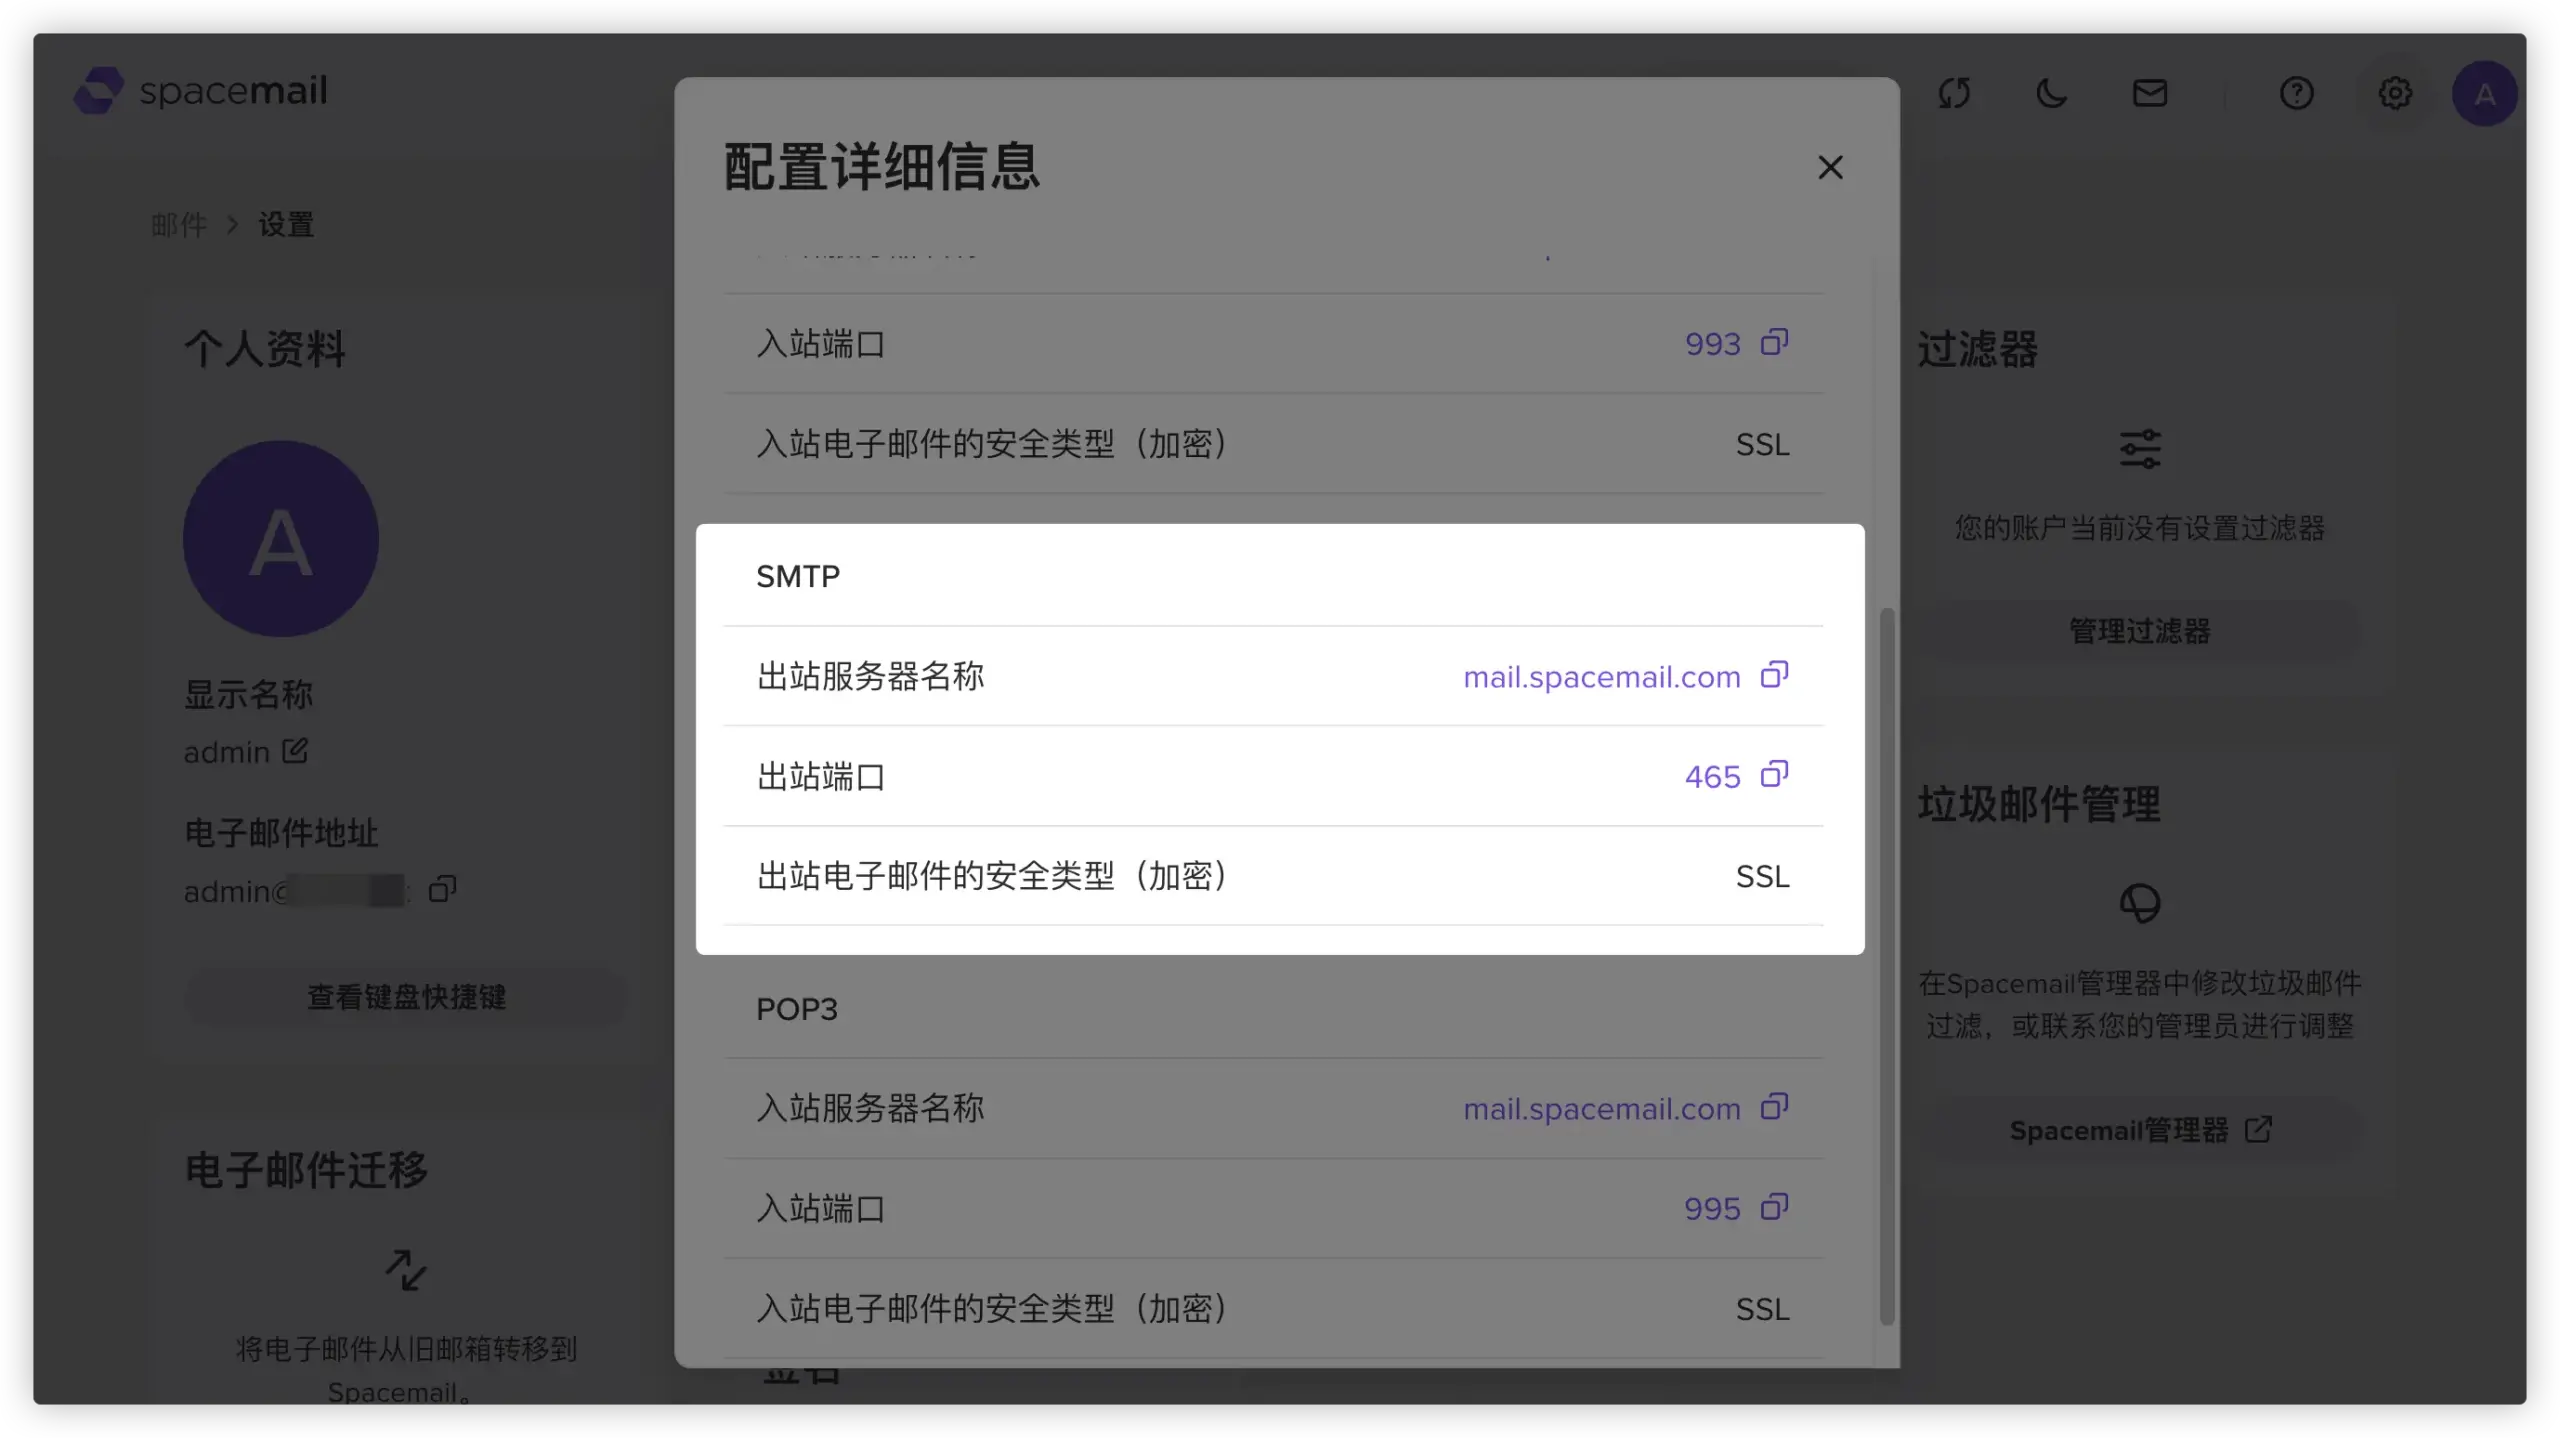2560x1438 pixels.
Task: Click SMTP outgoing server mail.spacemail.com link text
Action: [1601, 677]
